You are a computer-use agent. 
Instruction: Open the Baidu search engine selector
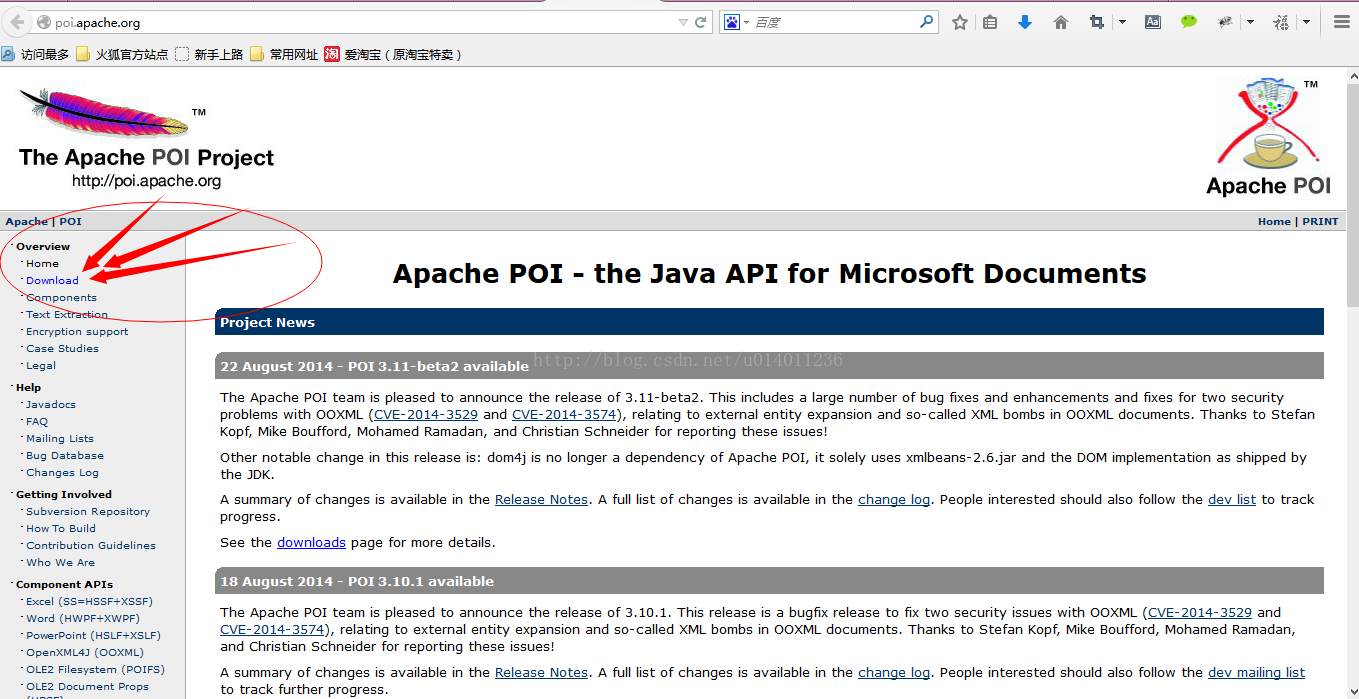coord(737,22)
